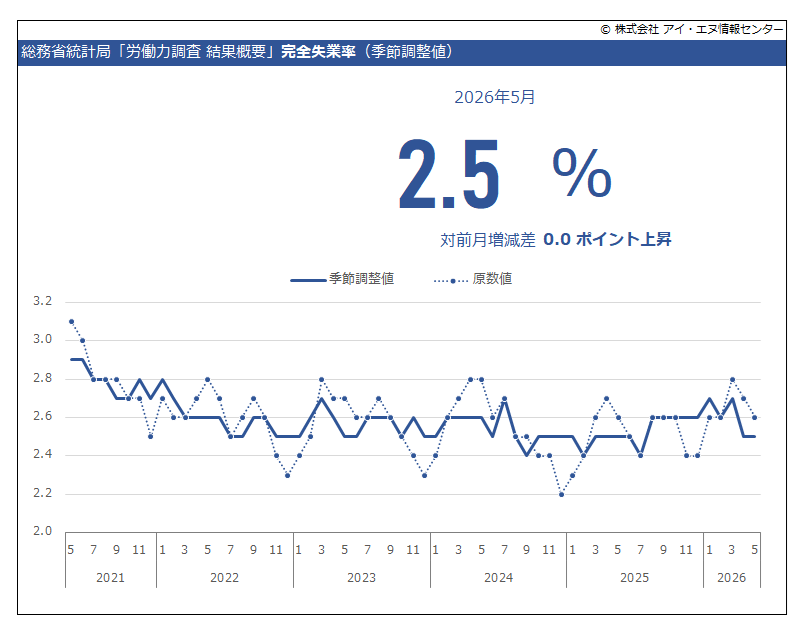The image size is (804, 635).
Task: Click the 2023 year axis label
Action: 361,578
